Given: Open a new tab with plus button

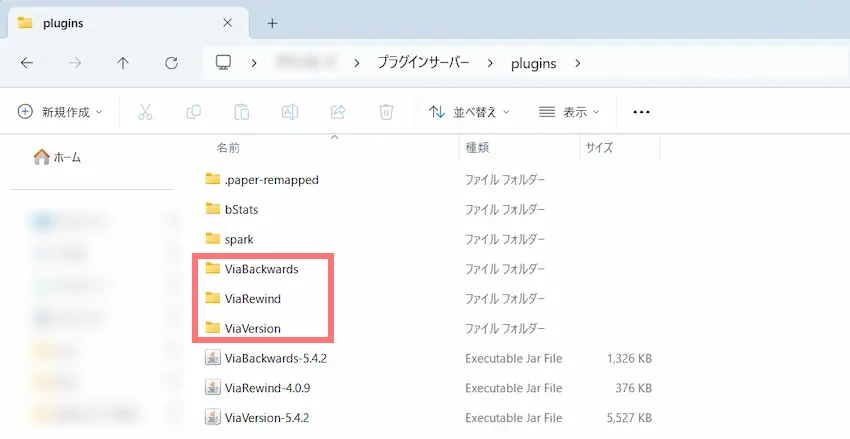Looking at the screenshot, I should pyautogui.click(x=272, y=23).
